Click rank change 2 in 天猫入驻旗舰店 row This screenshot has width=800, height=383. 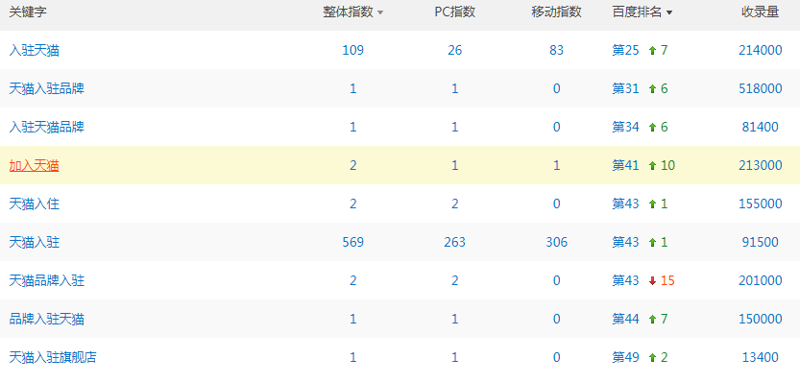click(664, 358)
